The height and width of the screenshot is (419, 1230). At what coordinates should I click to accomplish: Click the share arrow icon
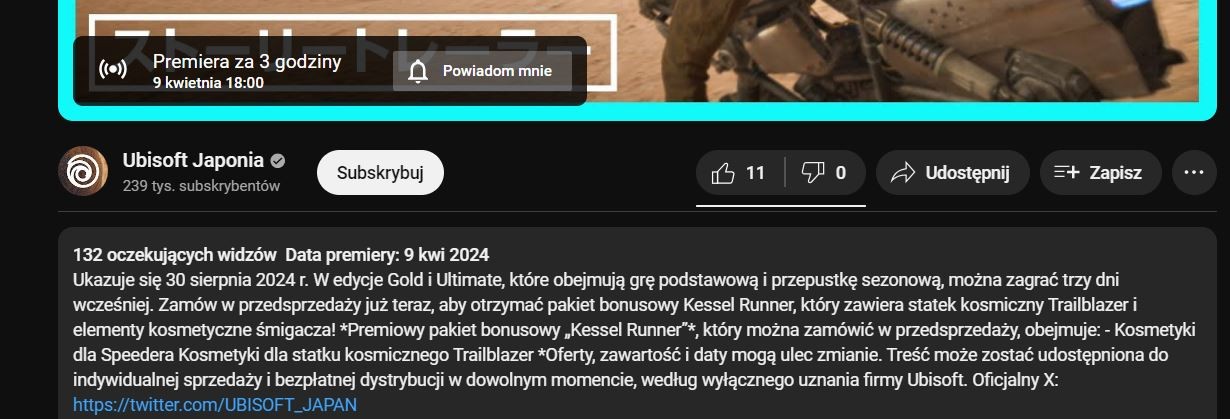coord(902,173)
